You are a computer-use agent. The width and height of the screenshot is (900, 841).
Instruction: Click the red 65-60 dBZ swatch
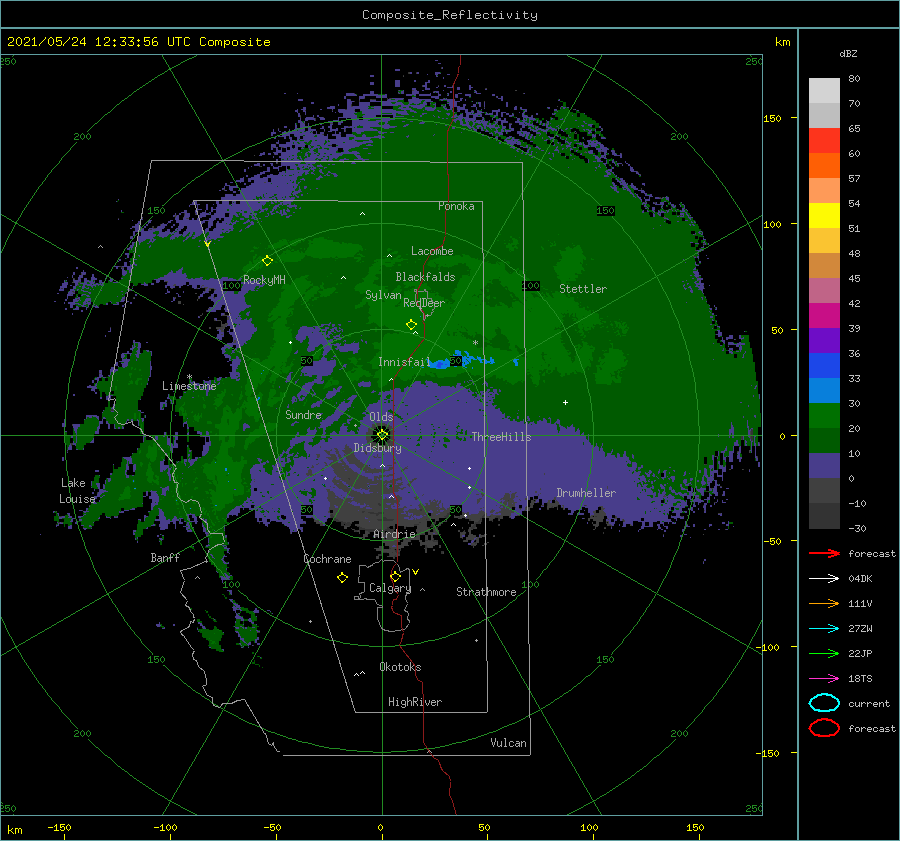click(x=824, y=141)
